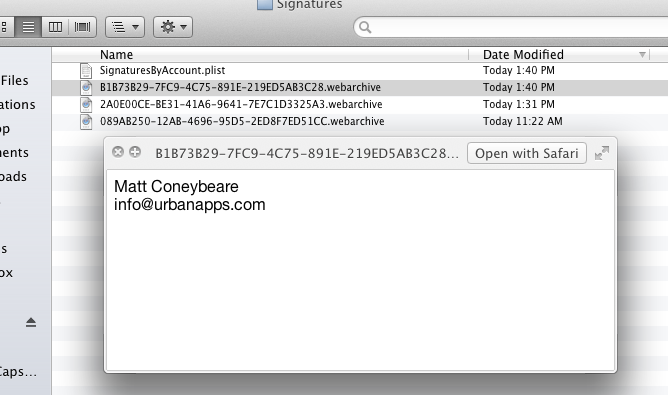
Task: Close the Quick Look preview panel
Action: (118, 152)
